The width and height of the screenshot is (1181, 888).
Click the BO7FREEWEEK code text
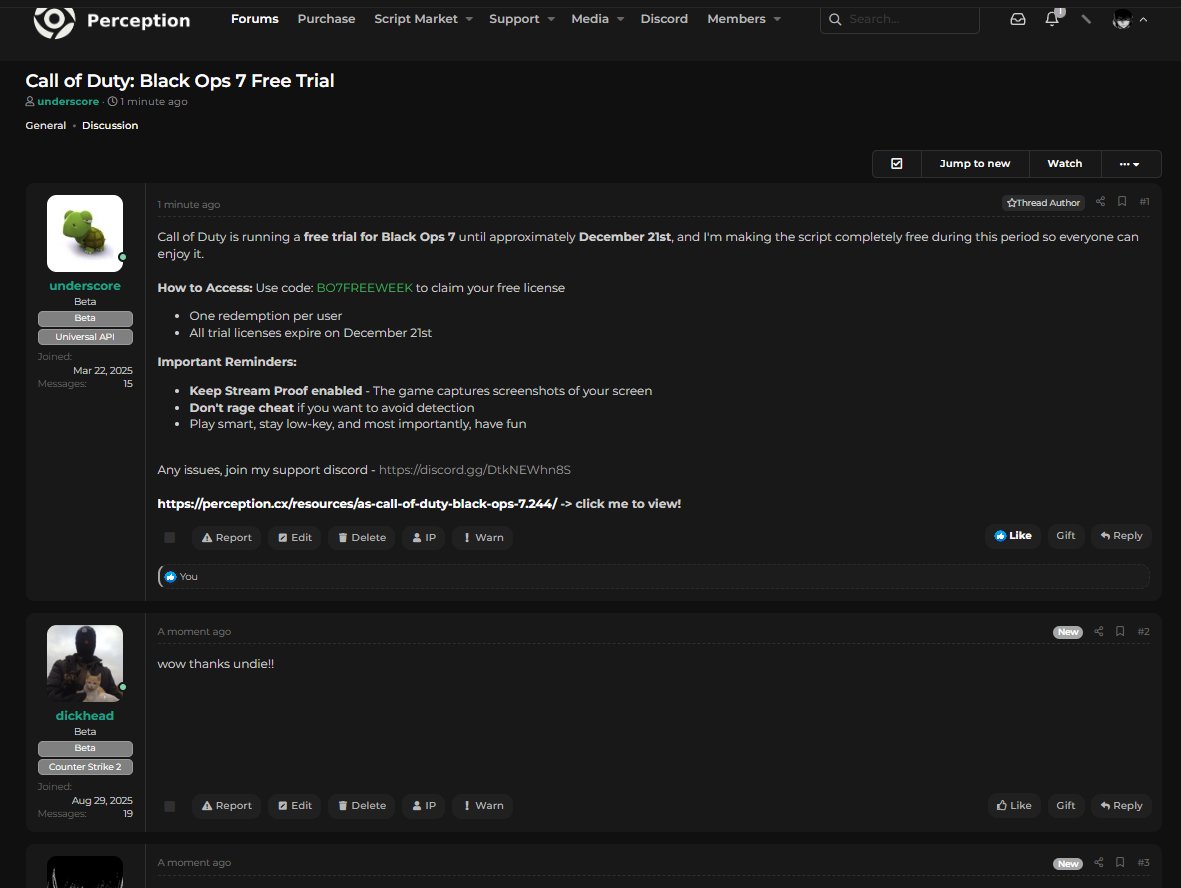(x=365, y=288)
